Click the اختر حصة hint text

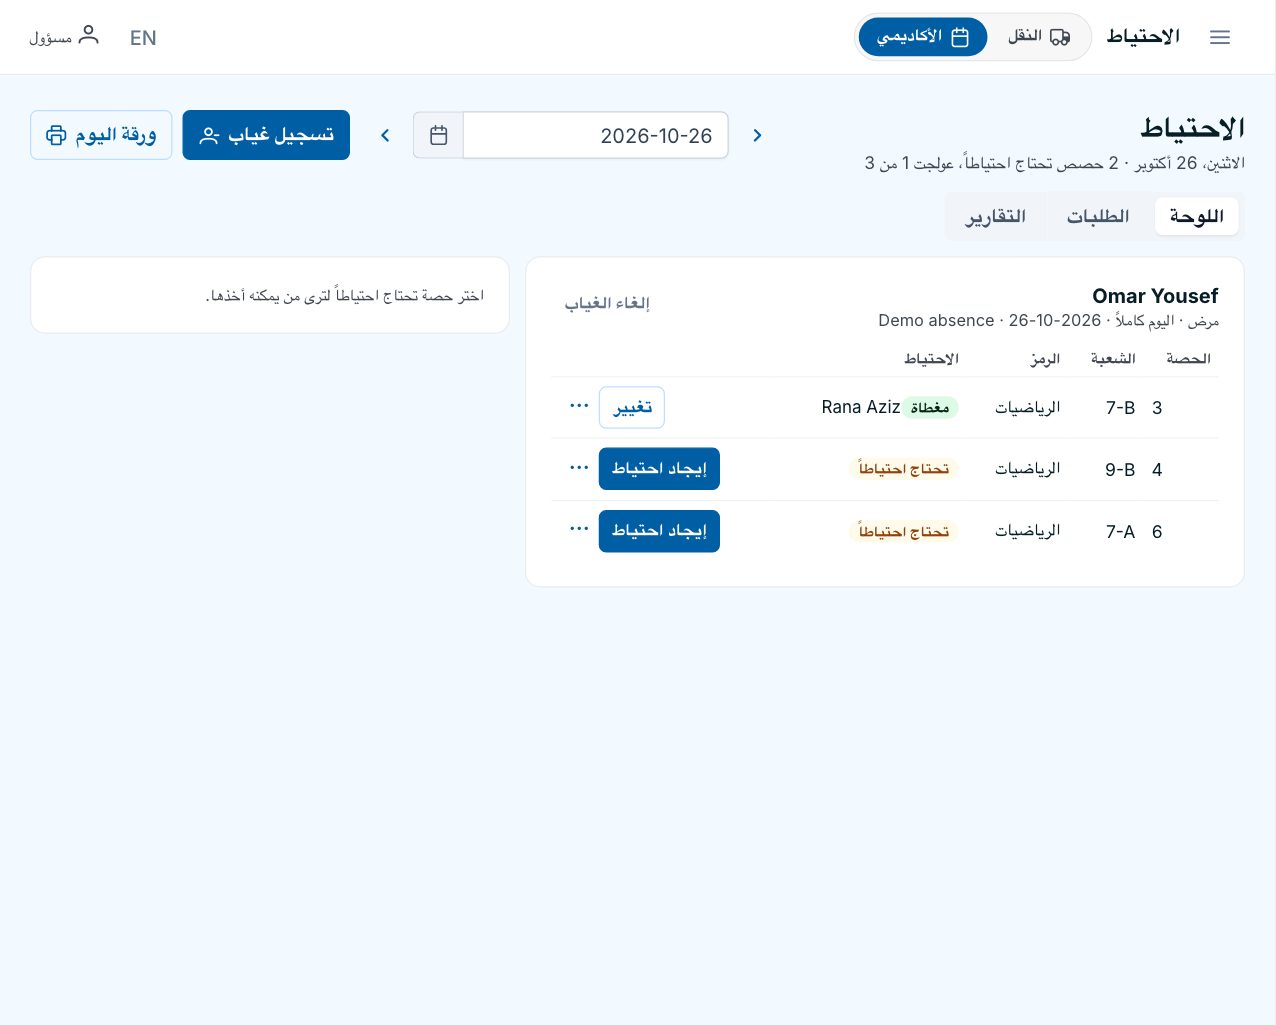(x=345, y=296)
